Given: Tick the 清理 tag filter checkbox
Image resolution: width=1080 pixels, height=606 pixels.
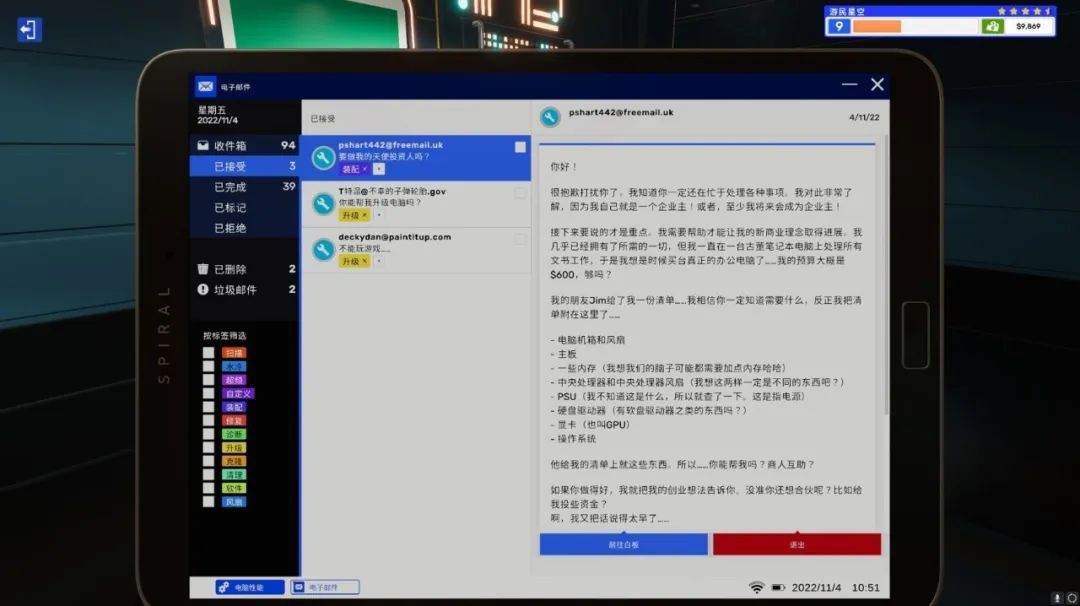Looking at the screenshot, I should [208, 474].
